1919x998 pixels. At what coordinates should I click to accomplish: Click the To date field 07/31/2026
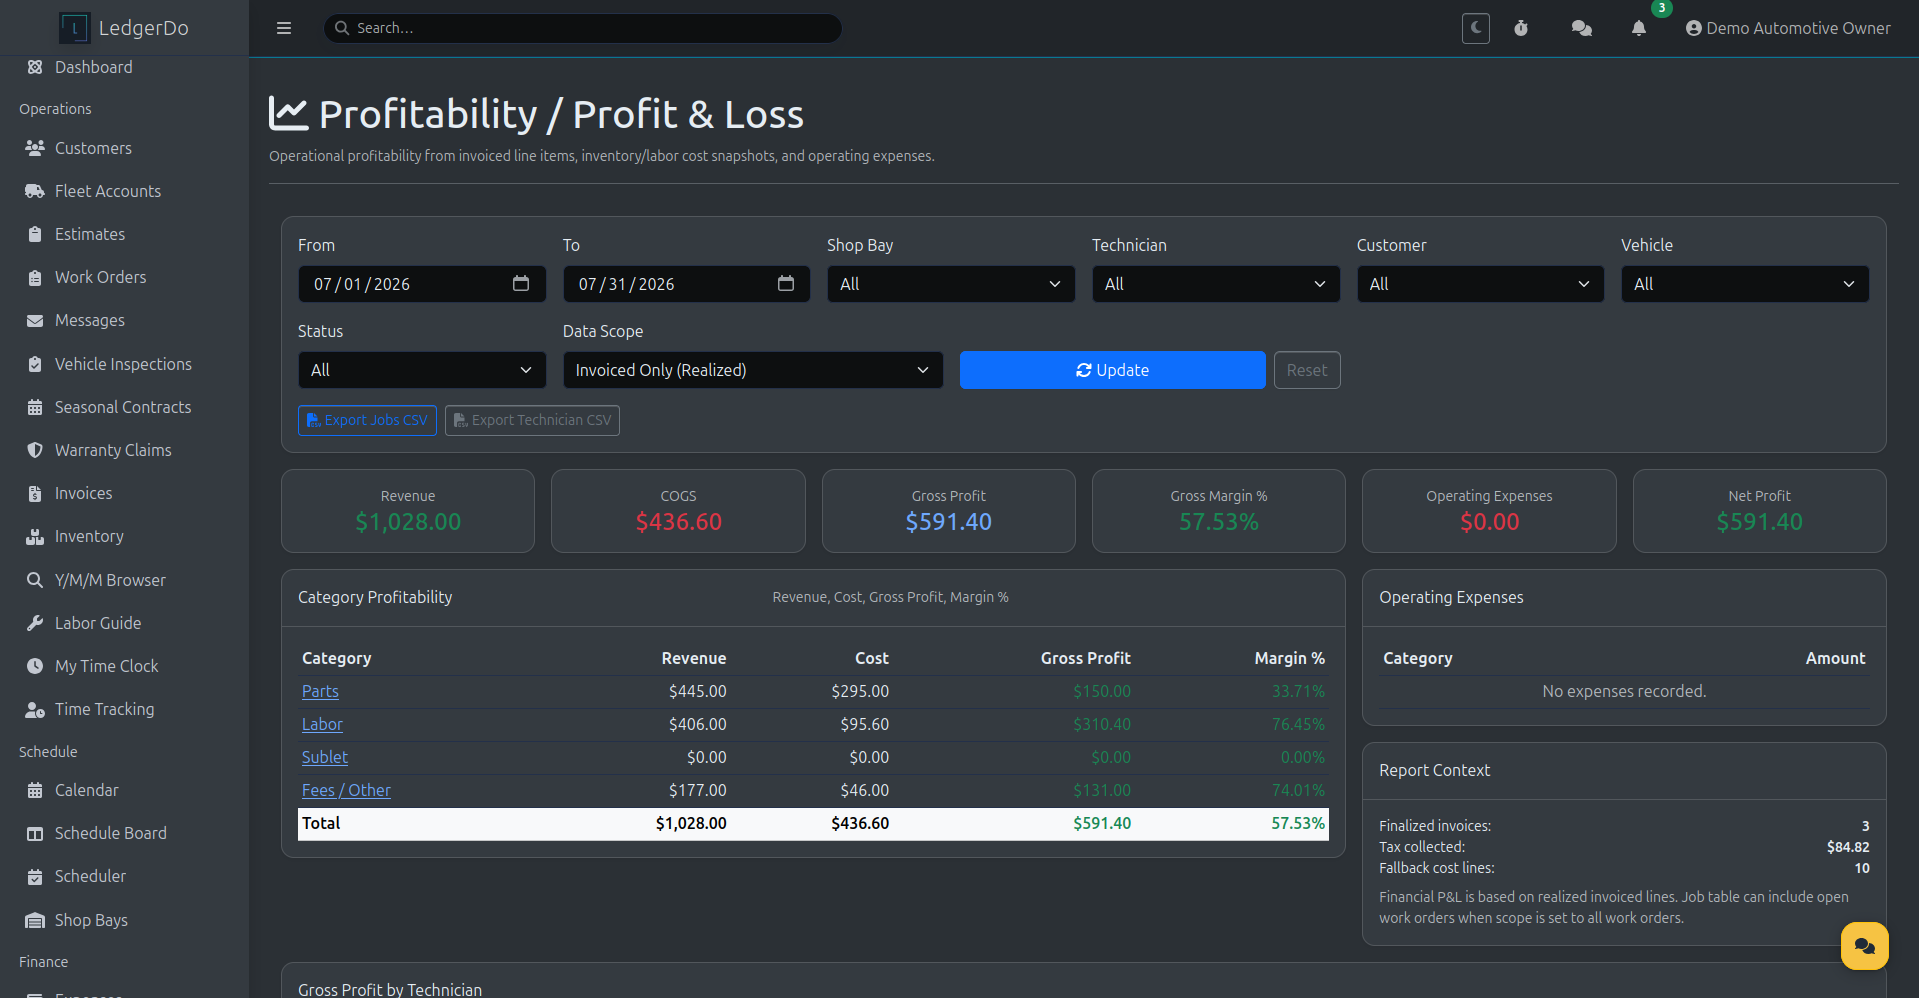[687, 284]
